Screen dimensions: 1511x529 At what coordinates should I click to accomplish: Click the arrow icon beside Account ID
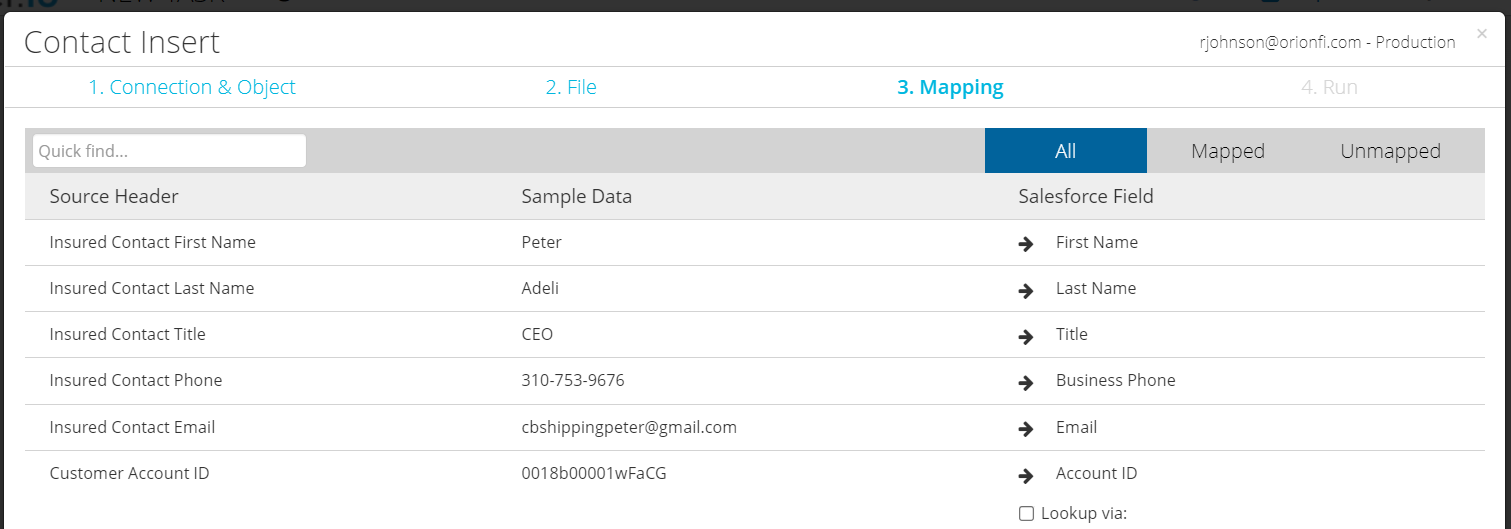(x=1025, y=475)
